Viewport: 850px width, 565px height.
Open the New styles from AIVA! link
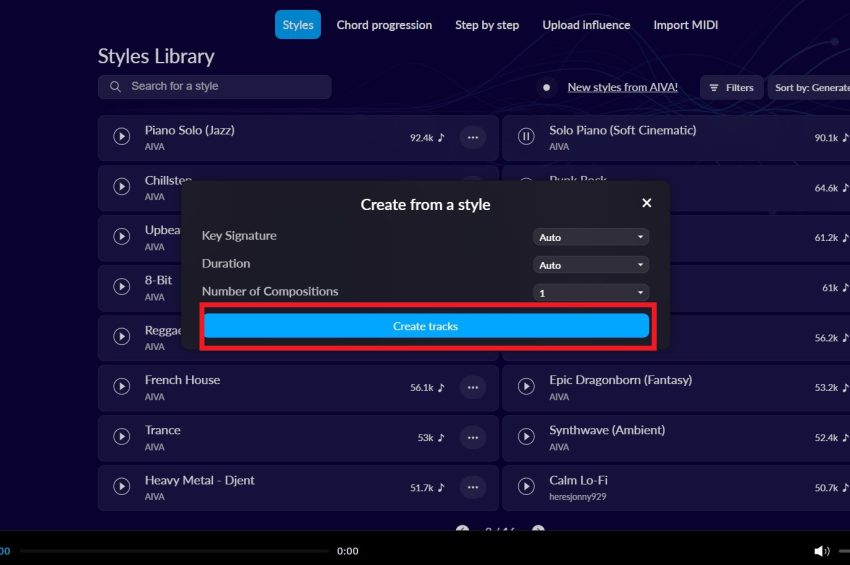(x=622, y=87)
